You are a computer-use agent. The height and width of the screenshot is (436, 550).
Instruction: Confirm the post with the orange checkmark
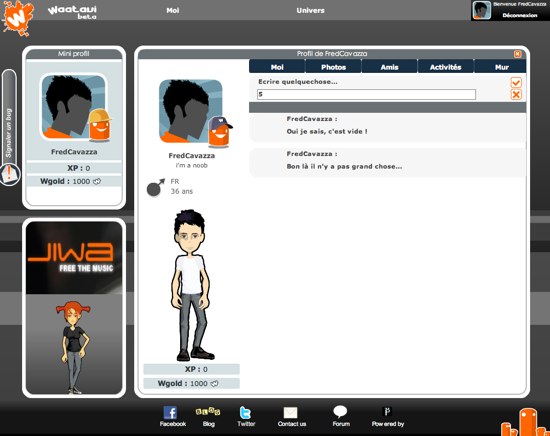(516, 82)
